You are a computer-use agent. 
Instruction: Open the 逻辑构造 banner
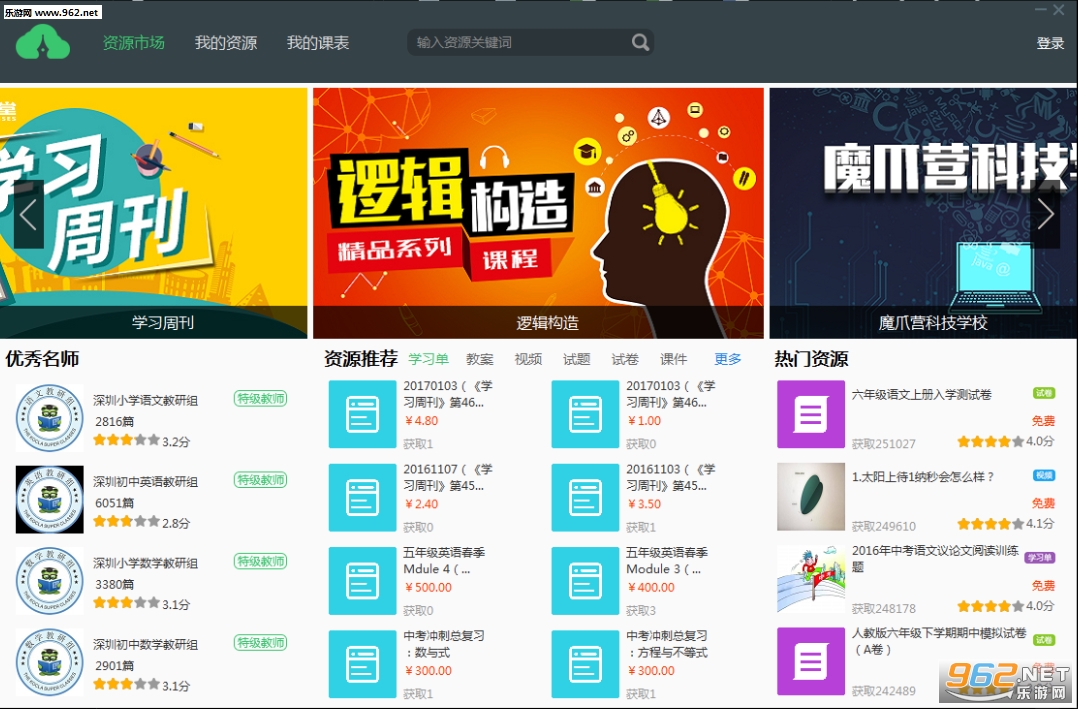point(538,212)
